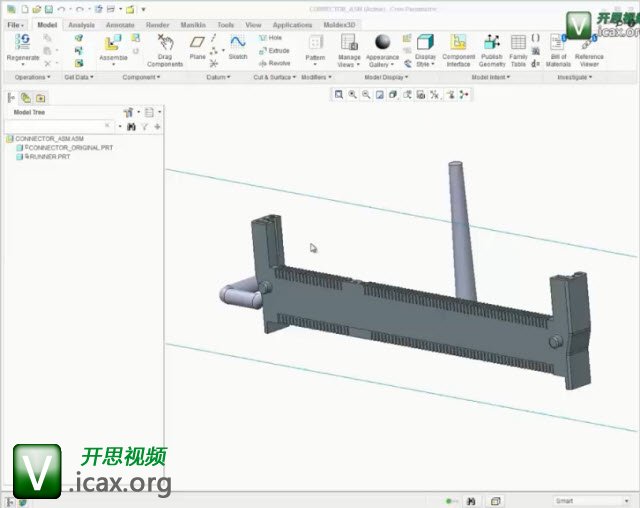Click the Undo arrow in quick access toolbar

click(61, 9)
